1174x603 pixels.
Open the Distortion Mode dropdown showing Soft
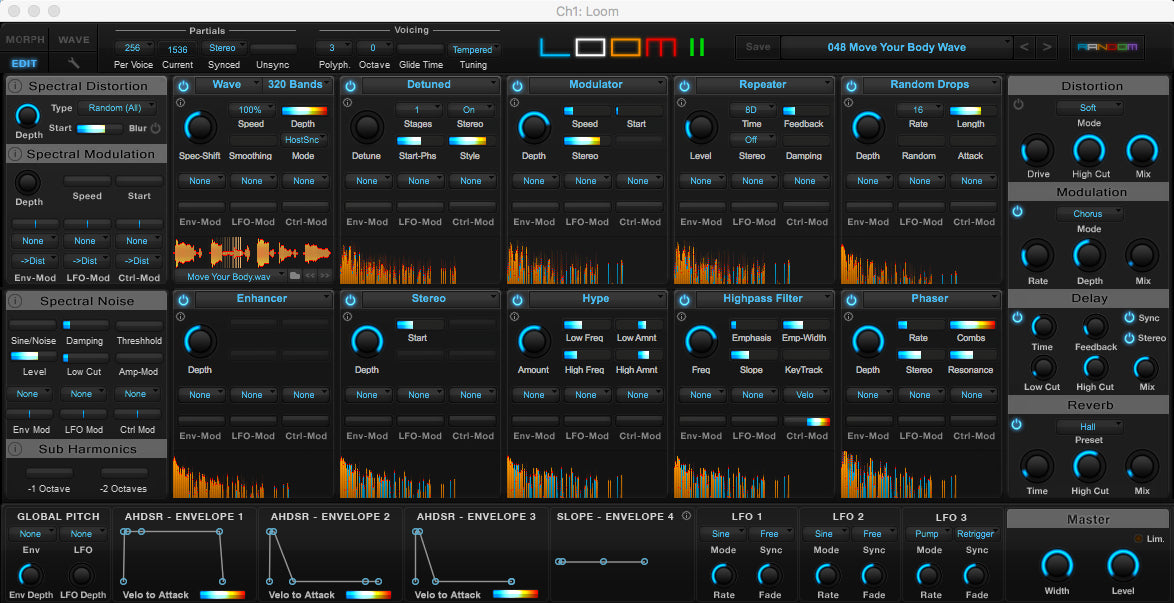[1089, 107]
